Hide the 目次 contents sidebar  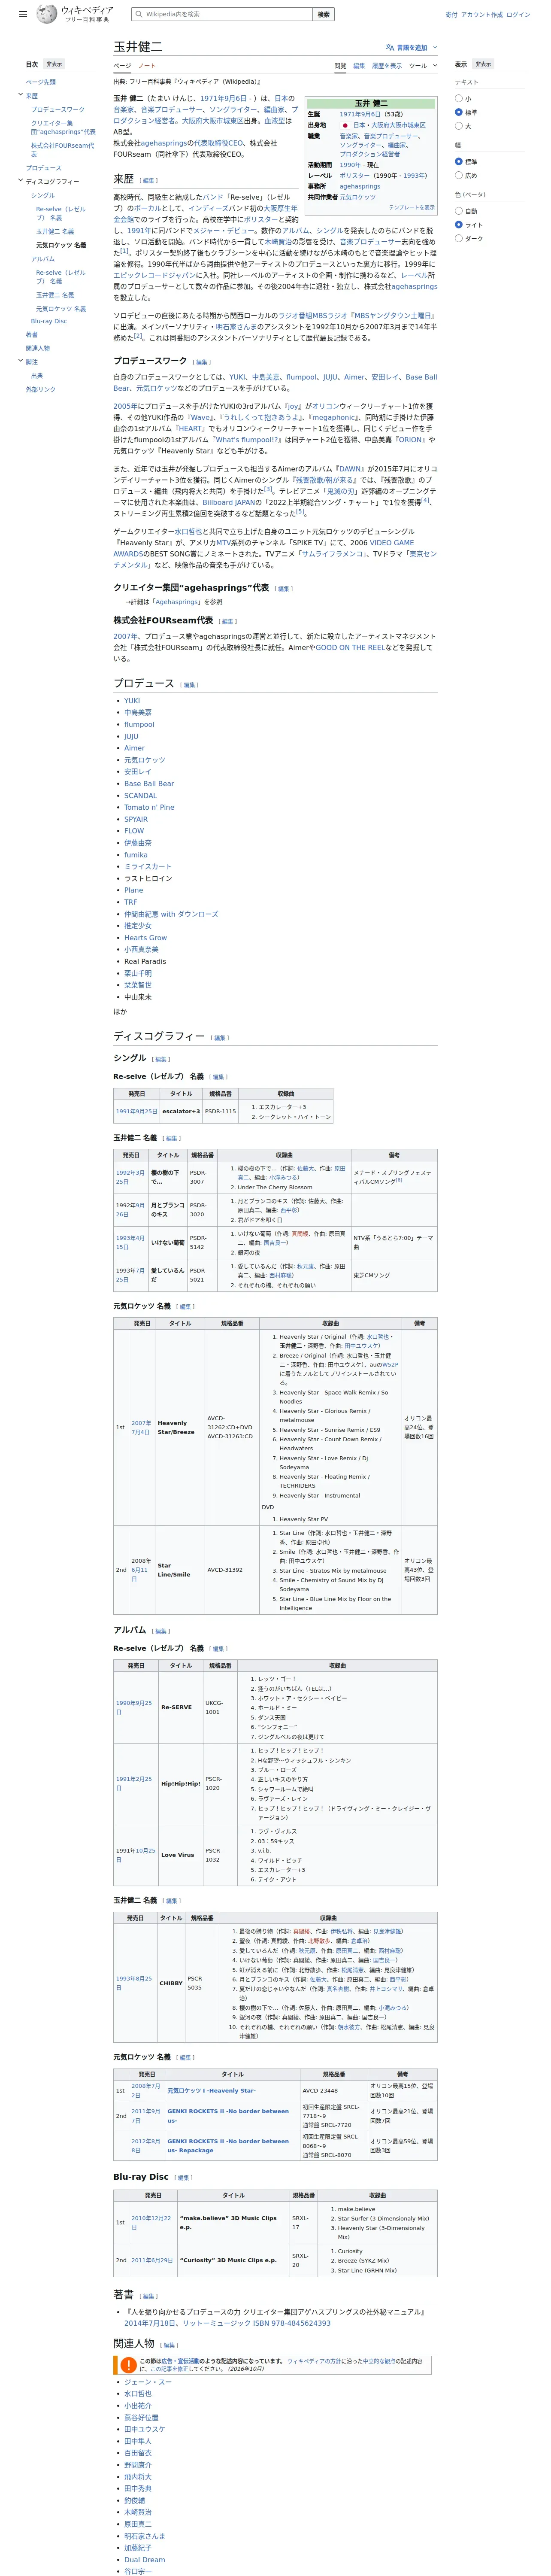[54, 64]
